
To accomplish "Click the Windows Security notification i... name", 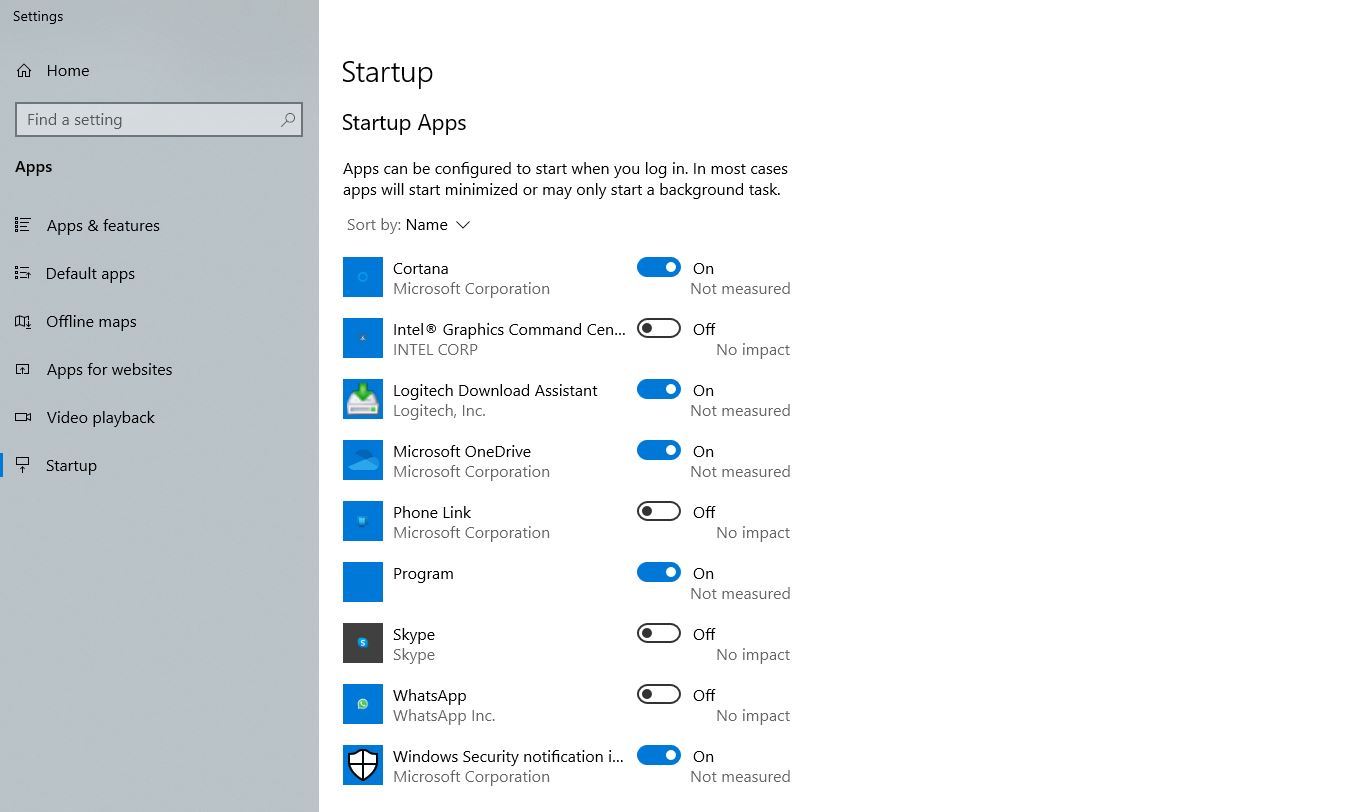I will pos(508,756).
